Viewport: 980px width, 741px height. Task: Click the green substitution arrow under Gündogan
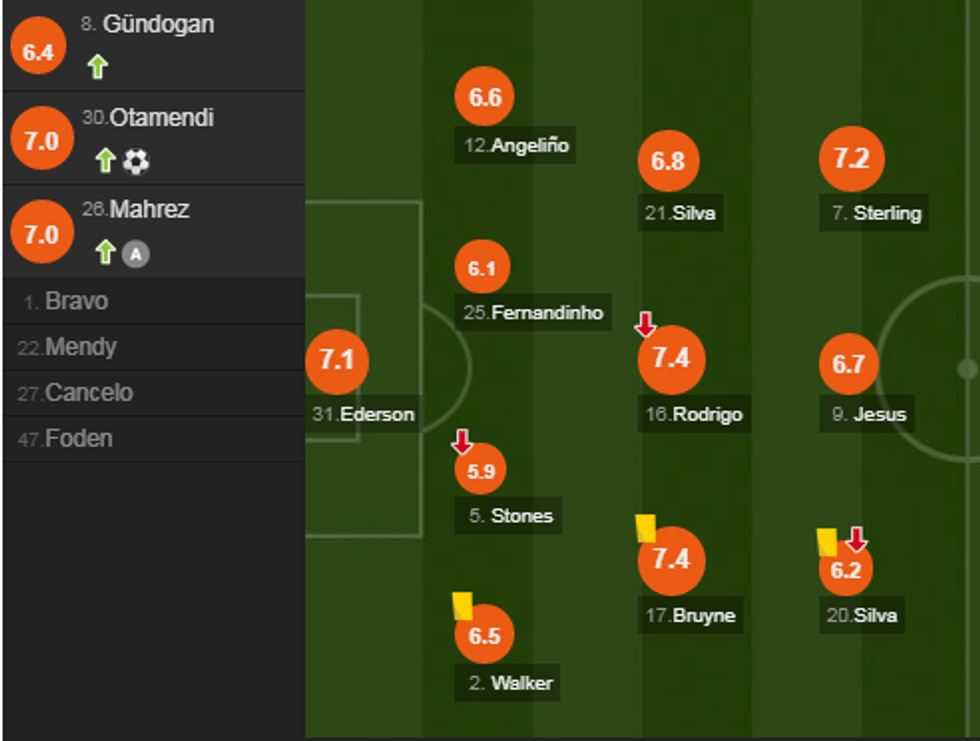tap(97, 67)
